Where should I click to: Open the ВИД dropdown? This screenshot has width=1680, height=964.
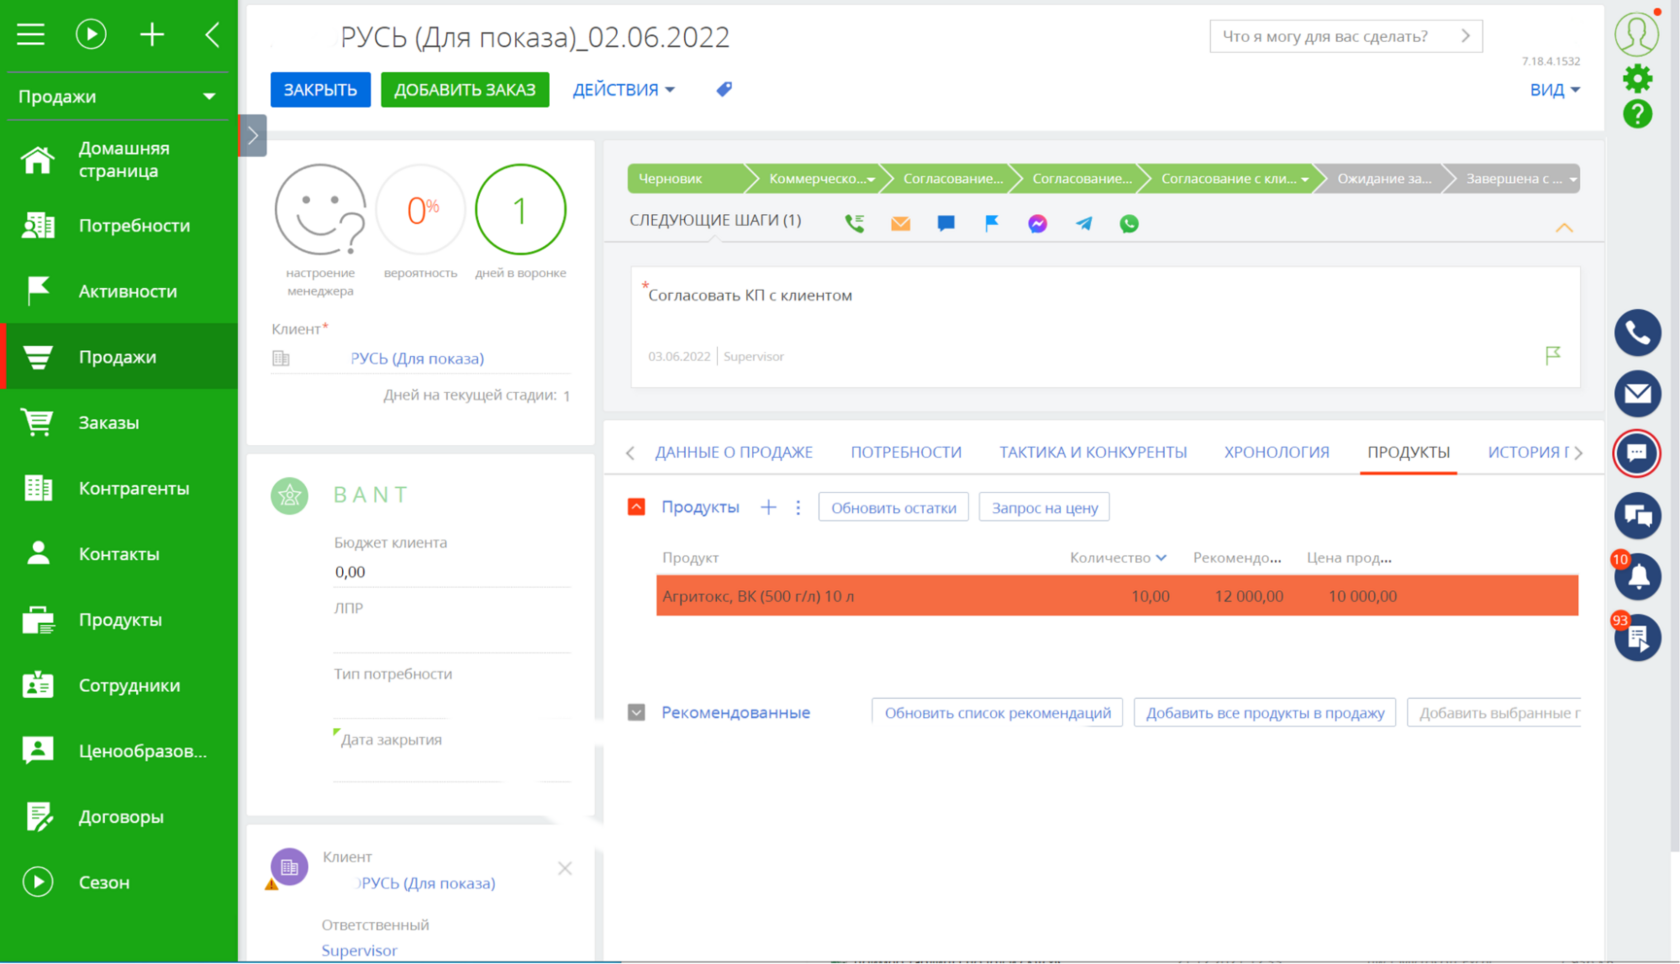point(1554,89)
